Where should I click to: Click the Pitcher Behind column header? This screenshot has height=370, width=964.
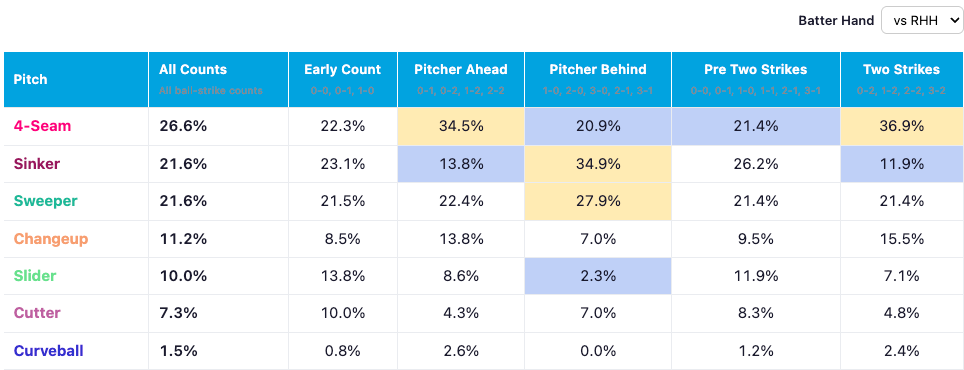(598, 80)
